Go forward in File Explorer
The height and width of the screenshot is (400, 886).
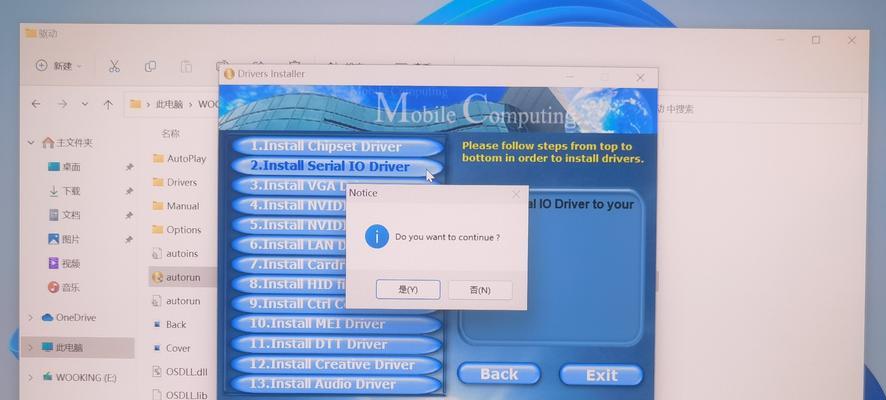pyautogui.click(x=62, y=104)
